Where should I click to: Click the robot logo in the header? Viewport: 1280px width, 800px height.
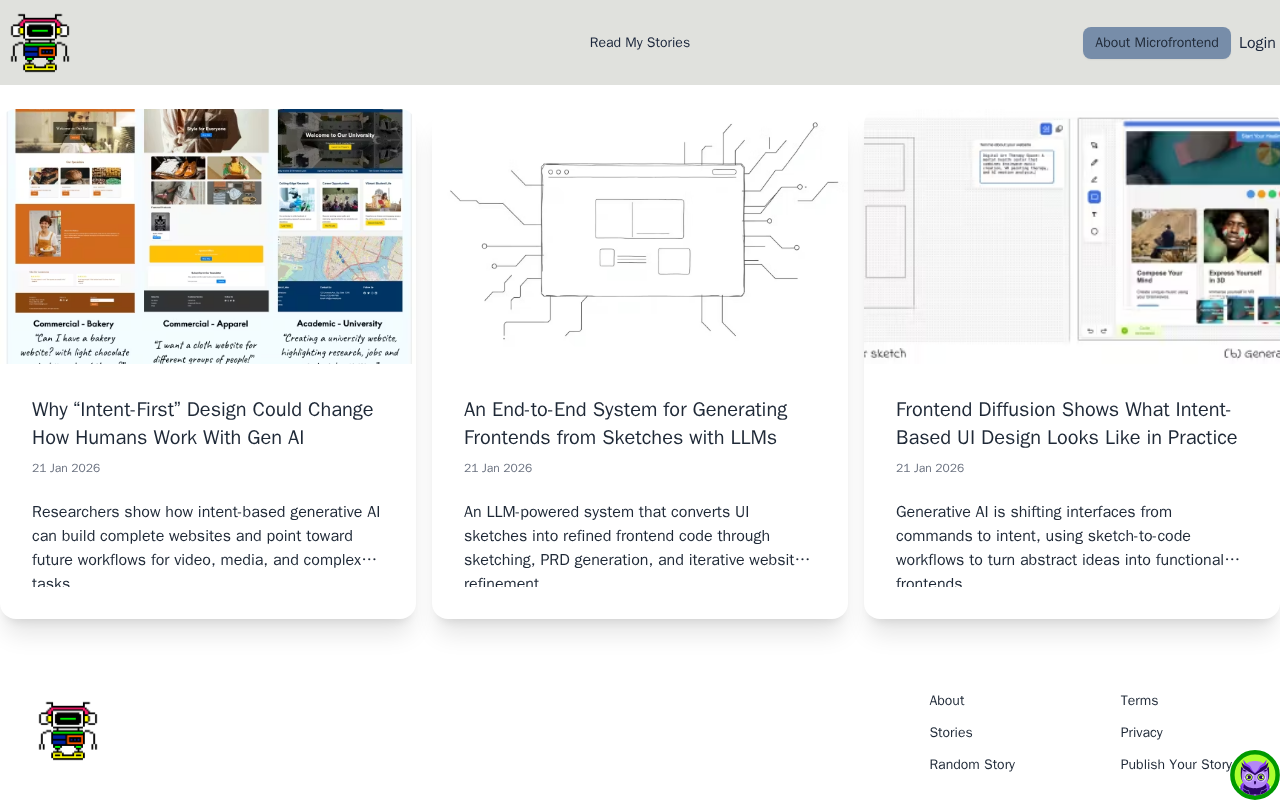[40, 43]
